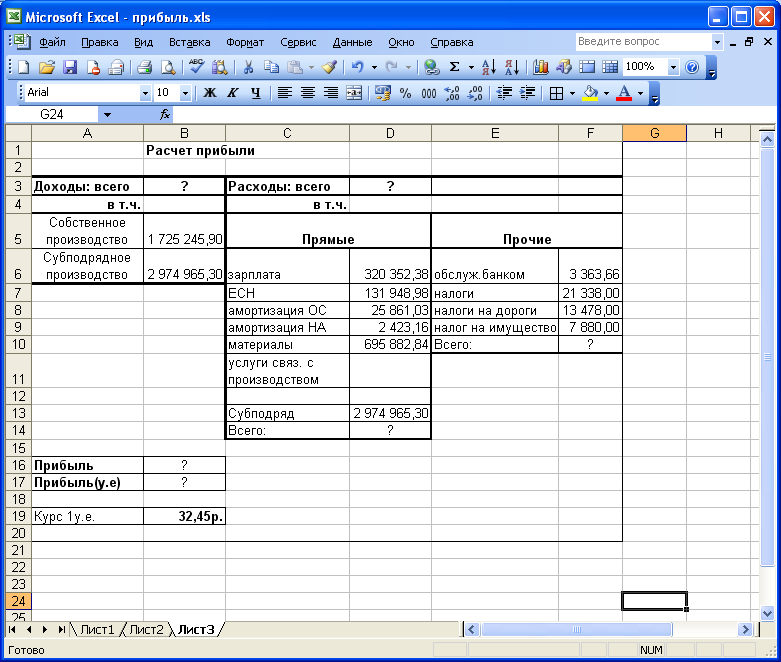Open the Файл menu
The image size is (781, 662).
[52, 42]
